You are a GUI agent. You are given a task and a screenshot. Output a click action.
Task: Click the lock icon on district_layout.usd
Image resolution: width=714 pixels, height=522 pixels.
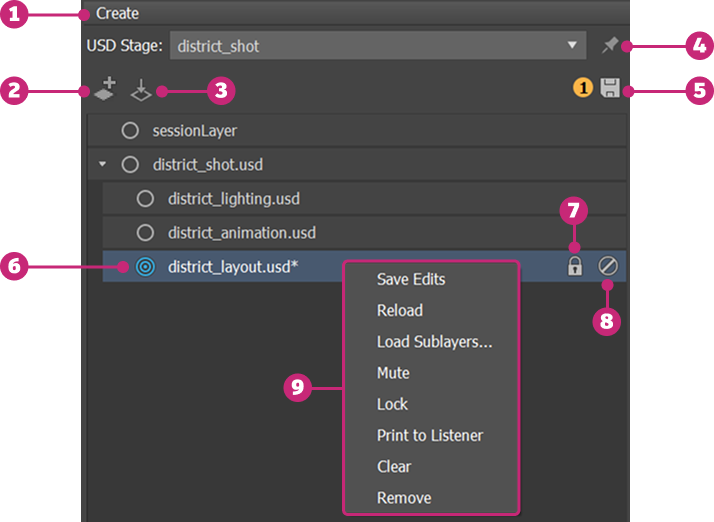coord(575,266)
